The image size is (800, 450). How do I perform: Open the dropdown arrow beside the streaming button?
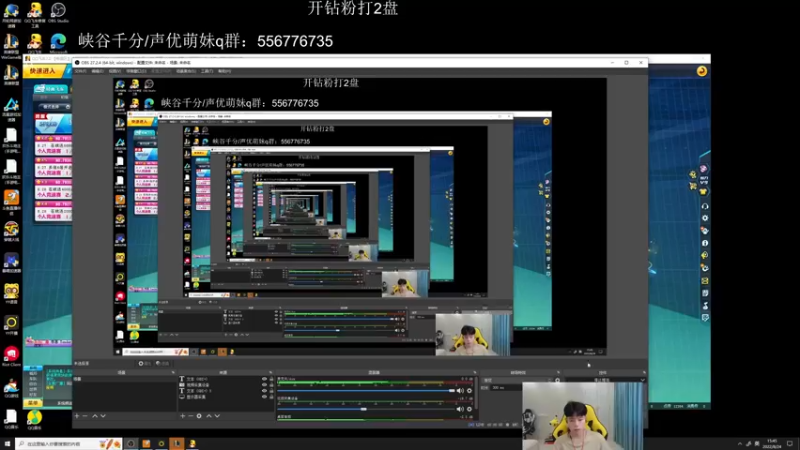(x=642, y=380)
